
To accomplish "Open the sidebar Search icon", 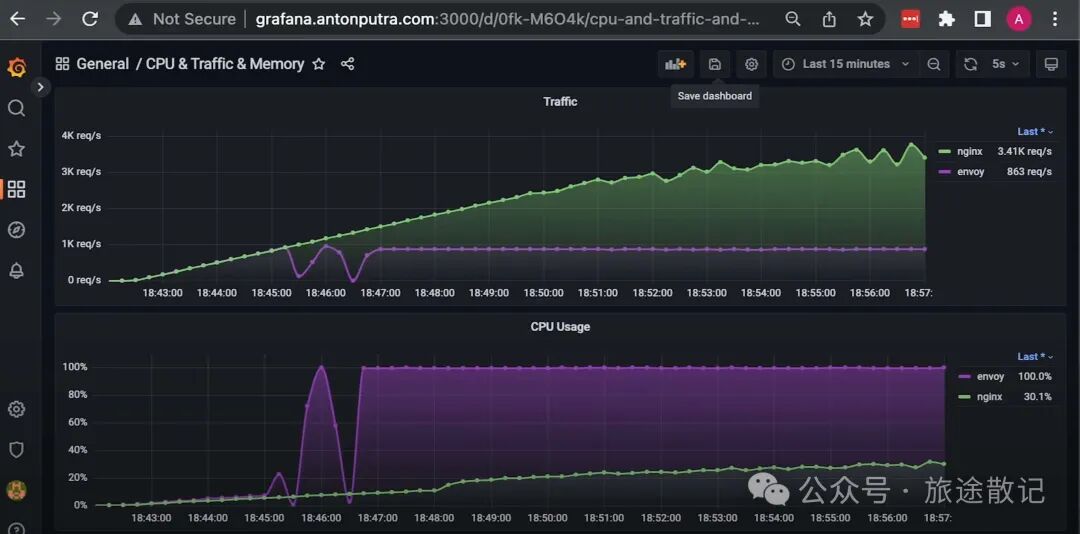I will pos(17,108).
